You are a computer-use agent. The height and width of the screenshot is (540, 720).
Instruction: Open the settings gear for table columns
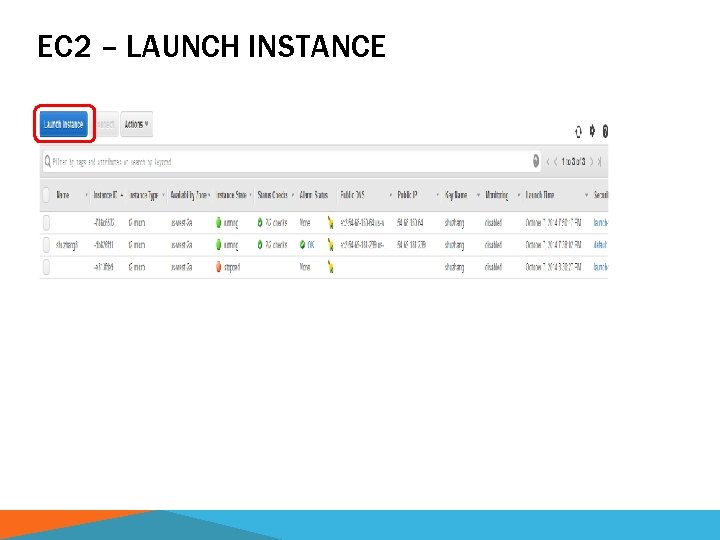click(592, 131)
